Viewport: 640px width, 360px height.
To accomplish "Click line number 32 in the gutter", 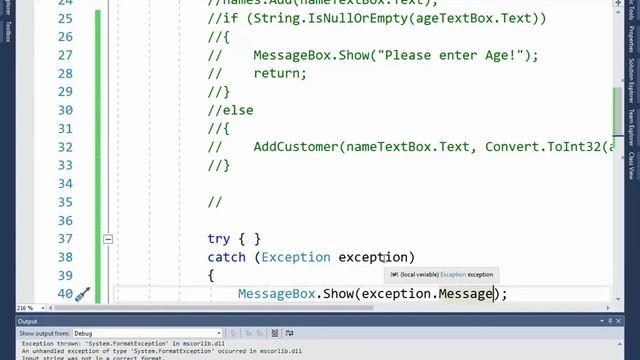I will coord(65,147).
